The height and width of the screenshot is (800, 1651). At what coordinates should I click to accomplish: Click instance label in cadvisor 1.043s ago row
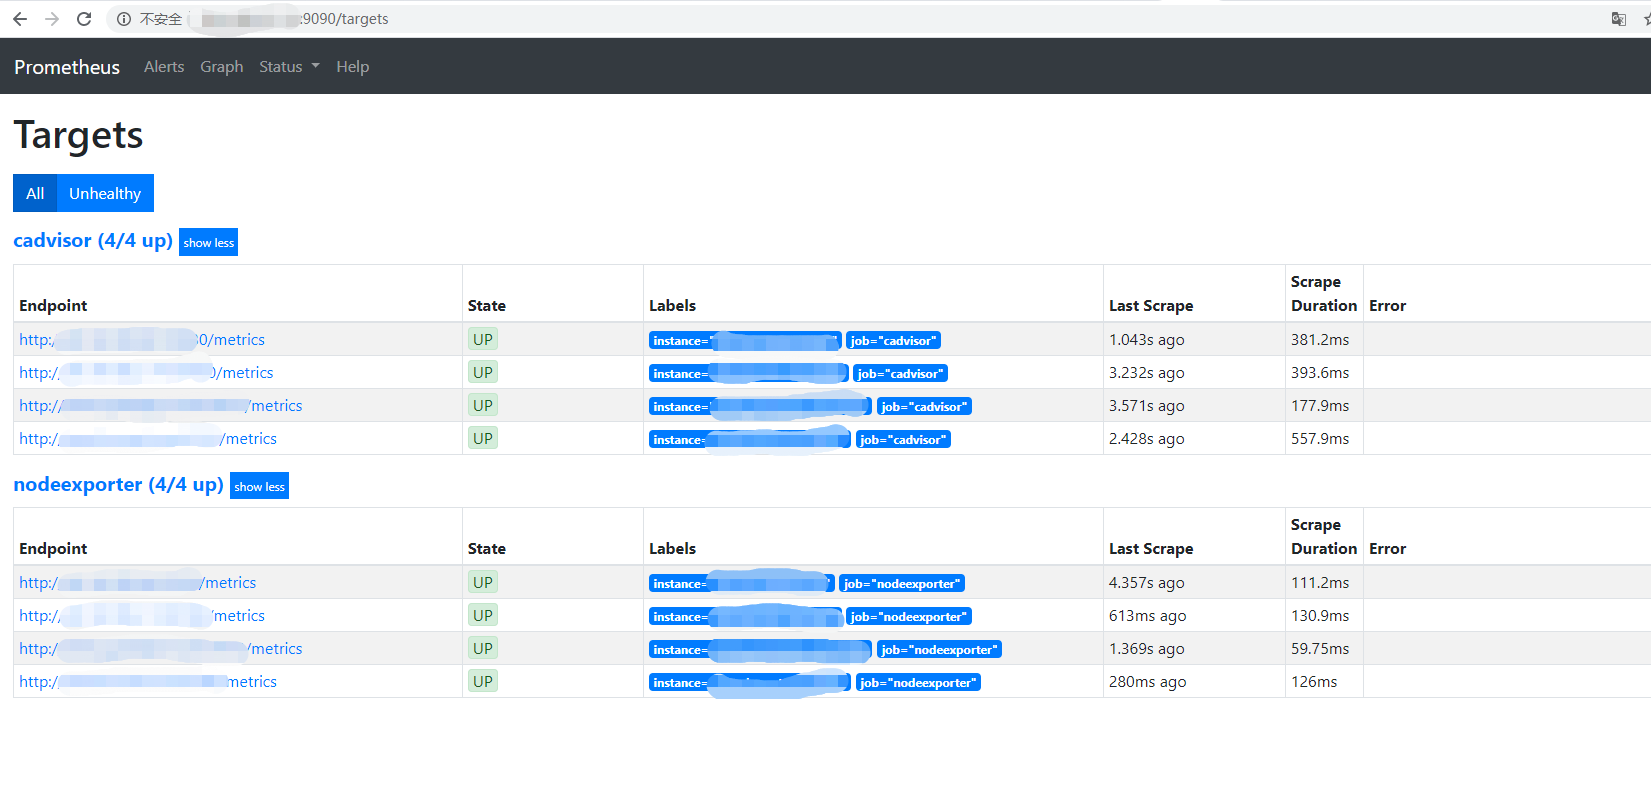click(745, 341)
